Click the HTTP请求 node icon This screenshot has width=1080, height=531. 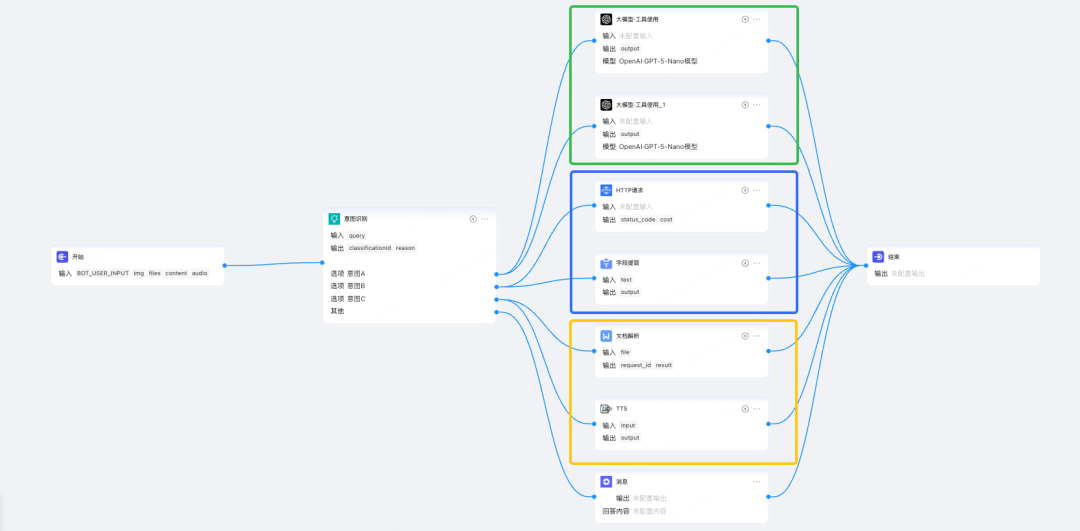pyautogui.click(x=606, y=190)
